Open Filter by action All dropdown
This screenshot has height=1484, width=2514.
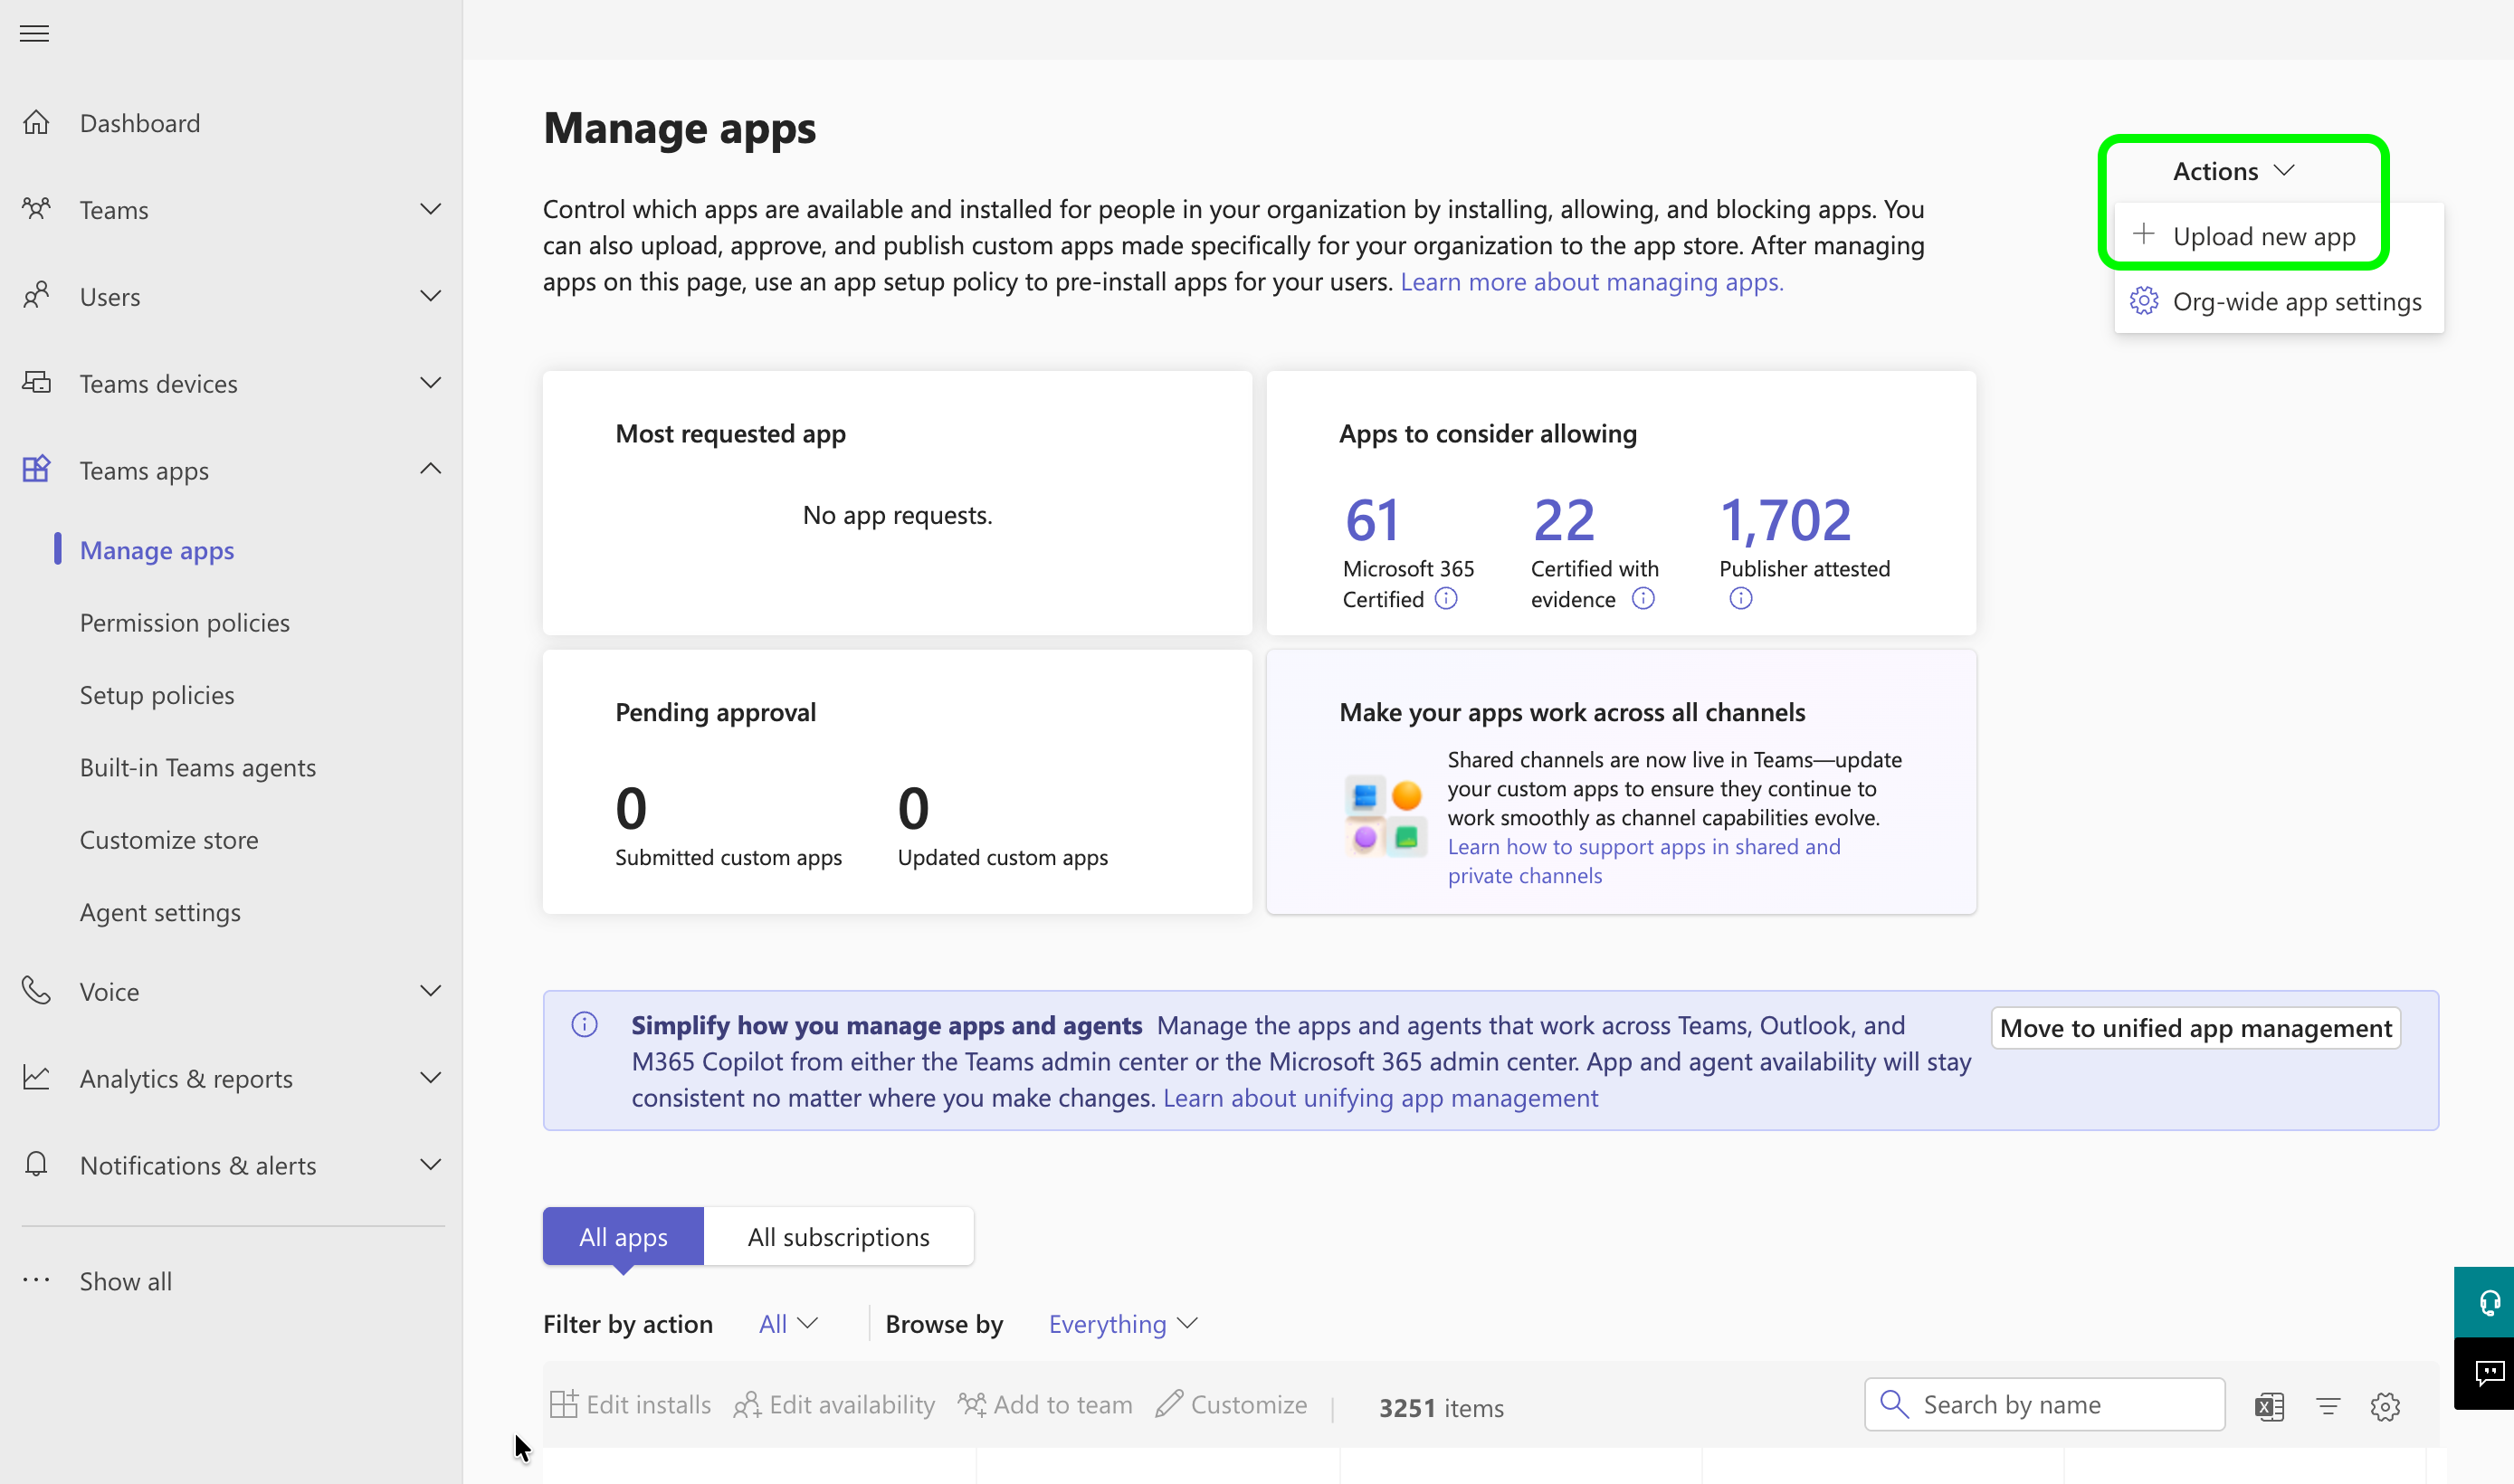click(788, 1323)
